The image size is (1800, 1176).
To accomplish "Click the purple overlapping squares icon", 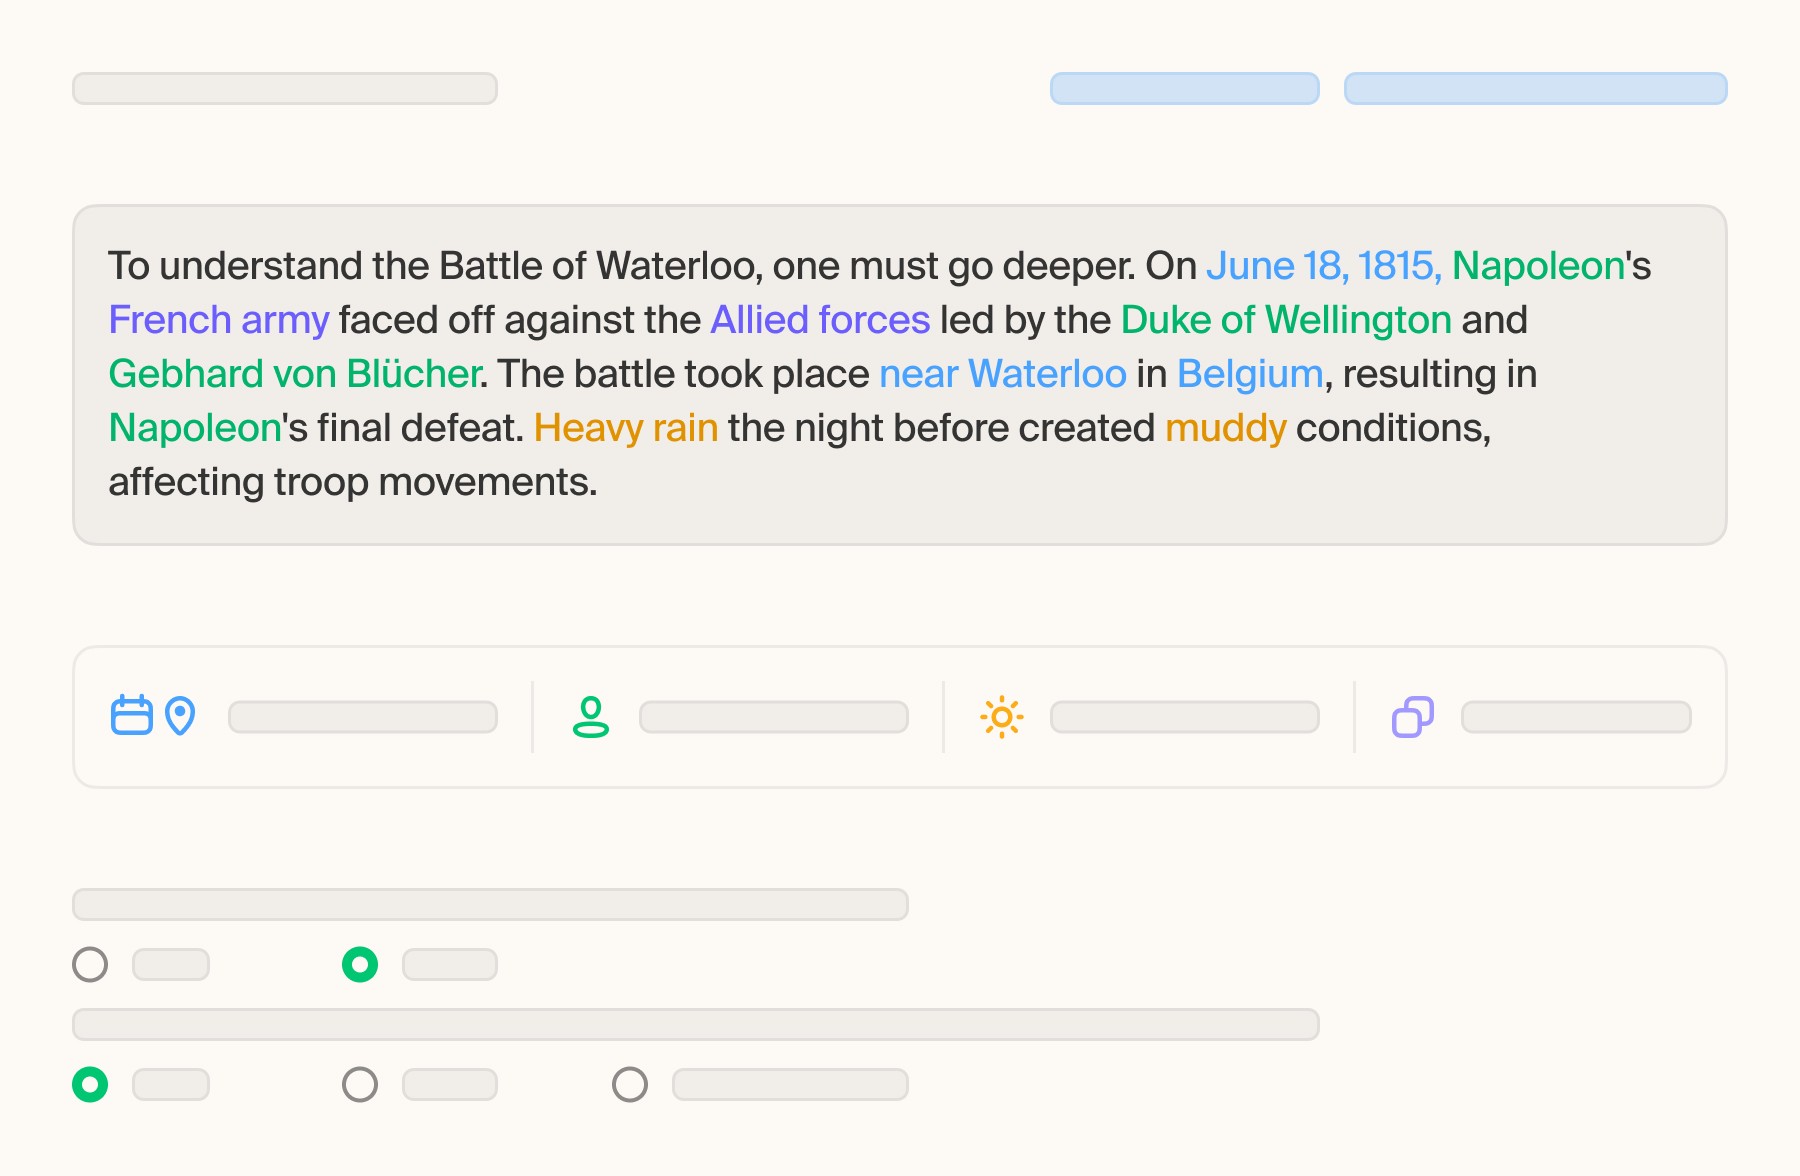I will point(1412,717).
